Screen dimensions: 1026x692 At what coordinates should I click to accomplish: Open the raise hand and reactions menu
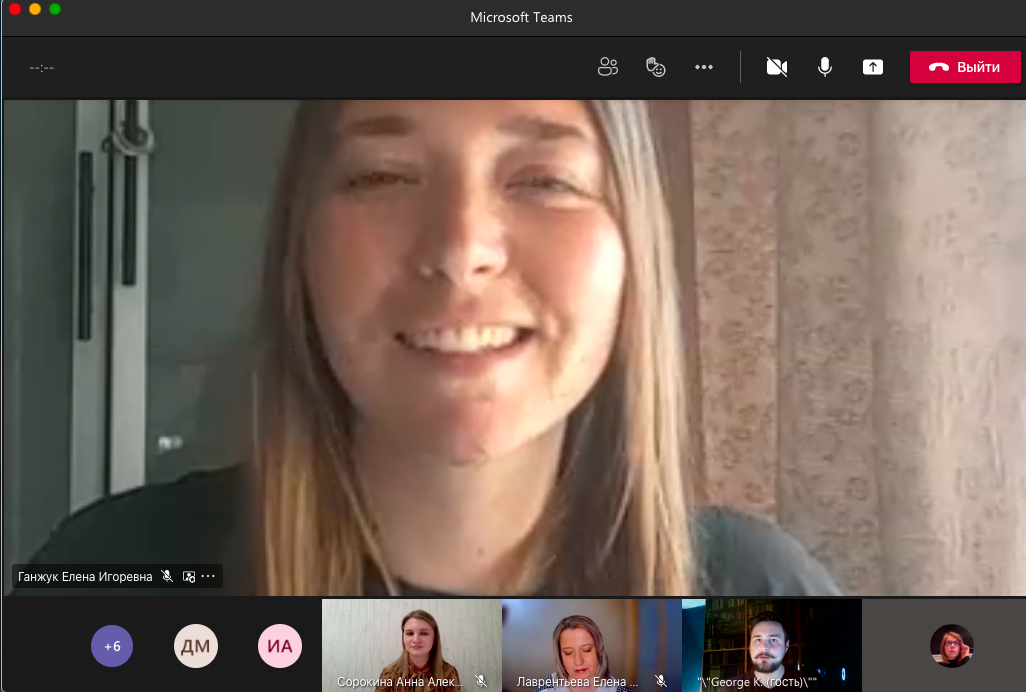656,67
